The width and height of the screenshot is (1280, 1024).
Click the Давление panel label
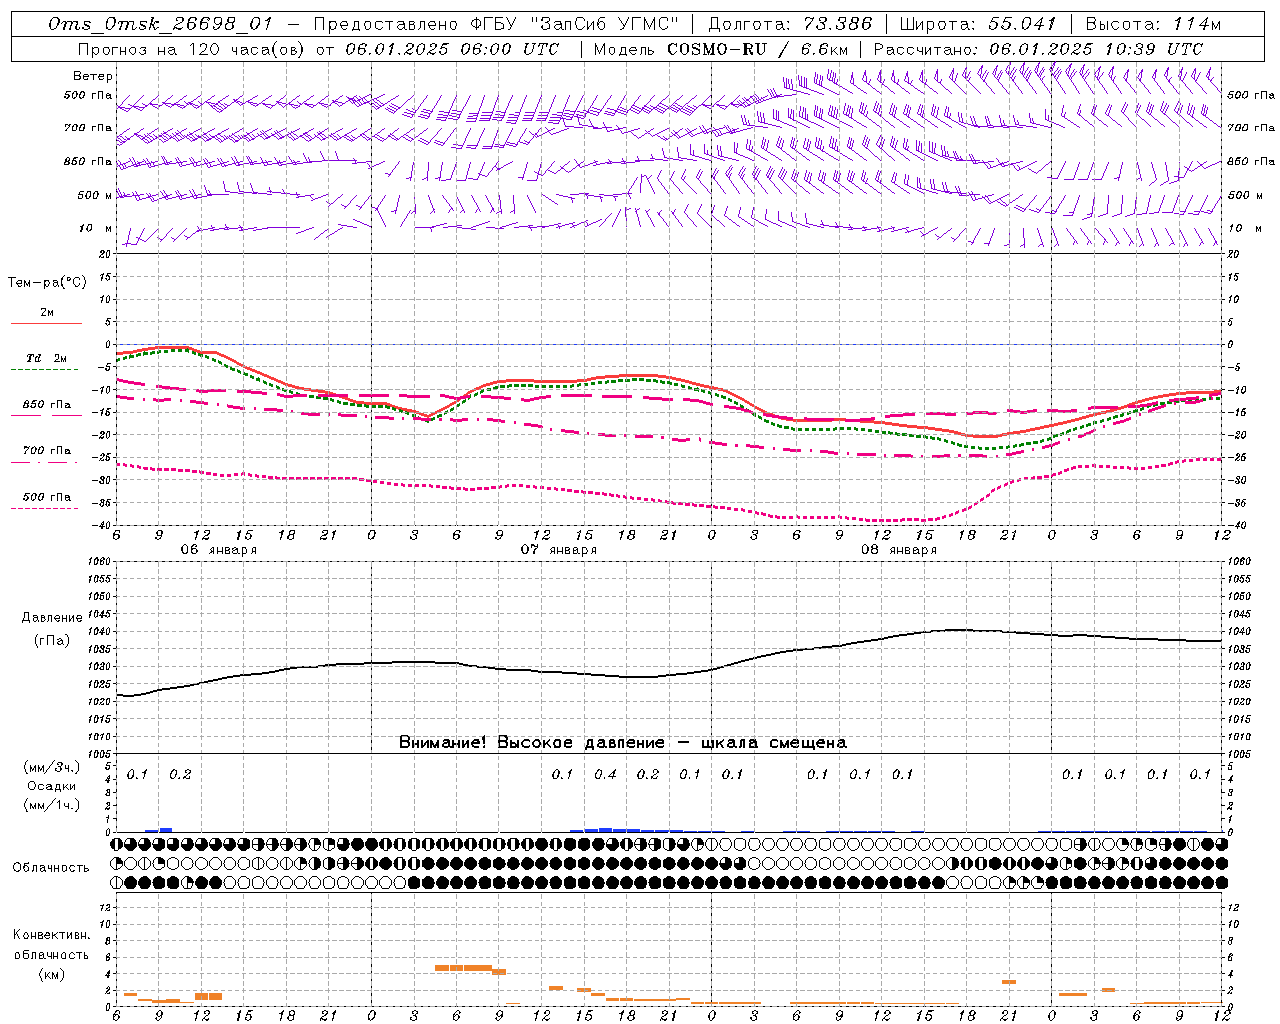pos(51,618)
